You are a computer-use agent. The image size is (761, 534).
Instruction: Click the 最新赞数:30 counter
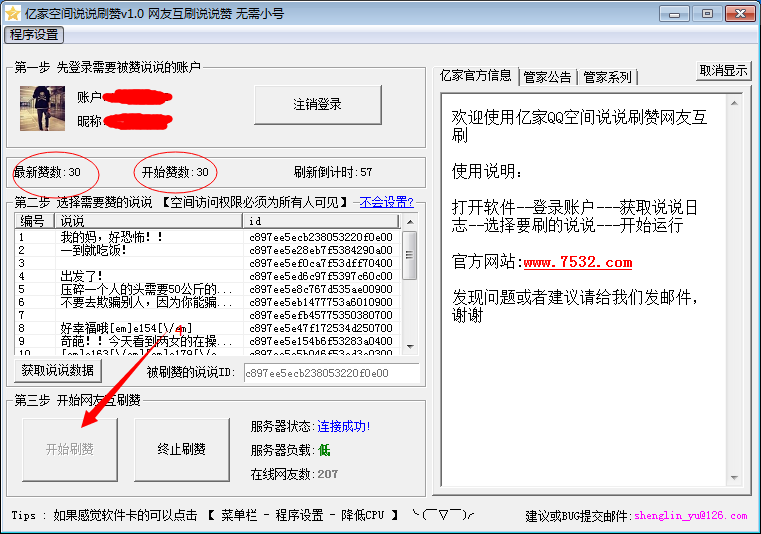pyautogui.click(x=47, y=172)
